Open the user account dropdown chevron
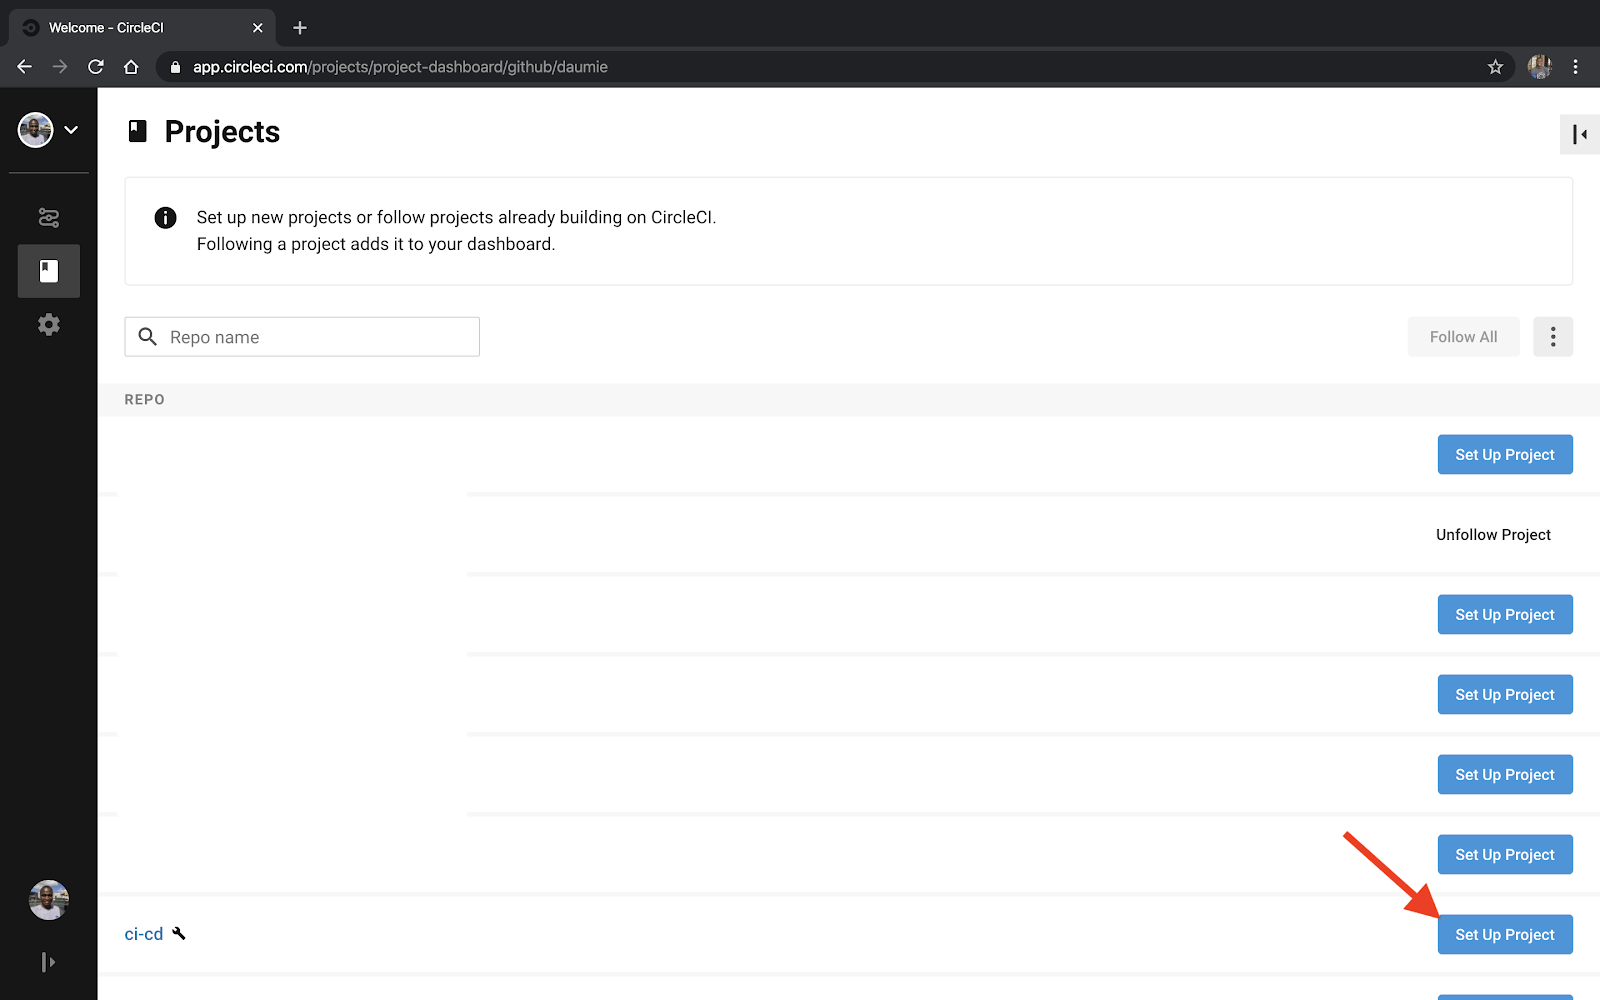The height and width of the screenshot is (1000, 1600). click(70, 129)
